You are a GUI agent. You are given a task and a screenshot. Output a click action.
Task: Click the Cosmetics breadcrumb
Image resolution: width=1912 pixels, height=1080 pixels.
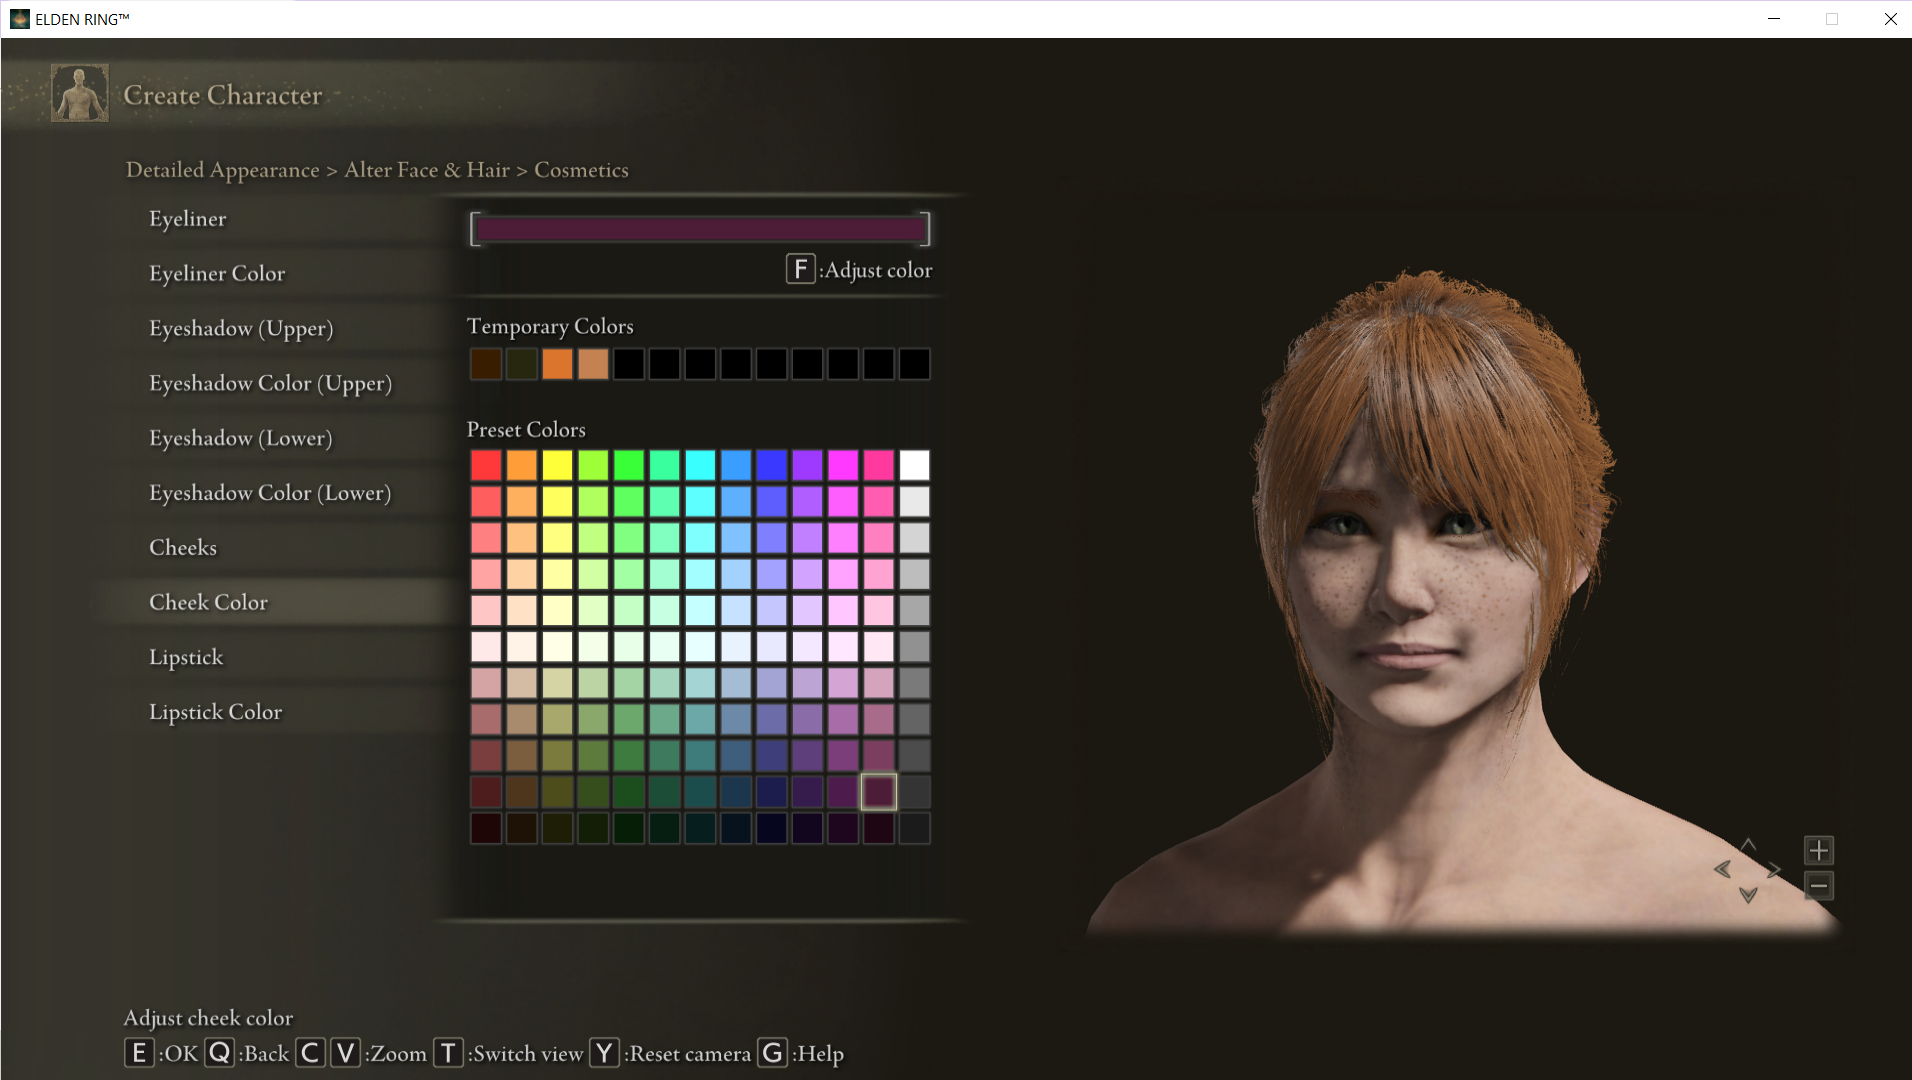(581, 170)
